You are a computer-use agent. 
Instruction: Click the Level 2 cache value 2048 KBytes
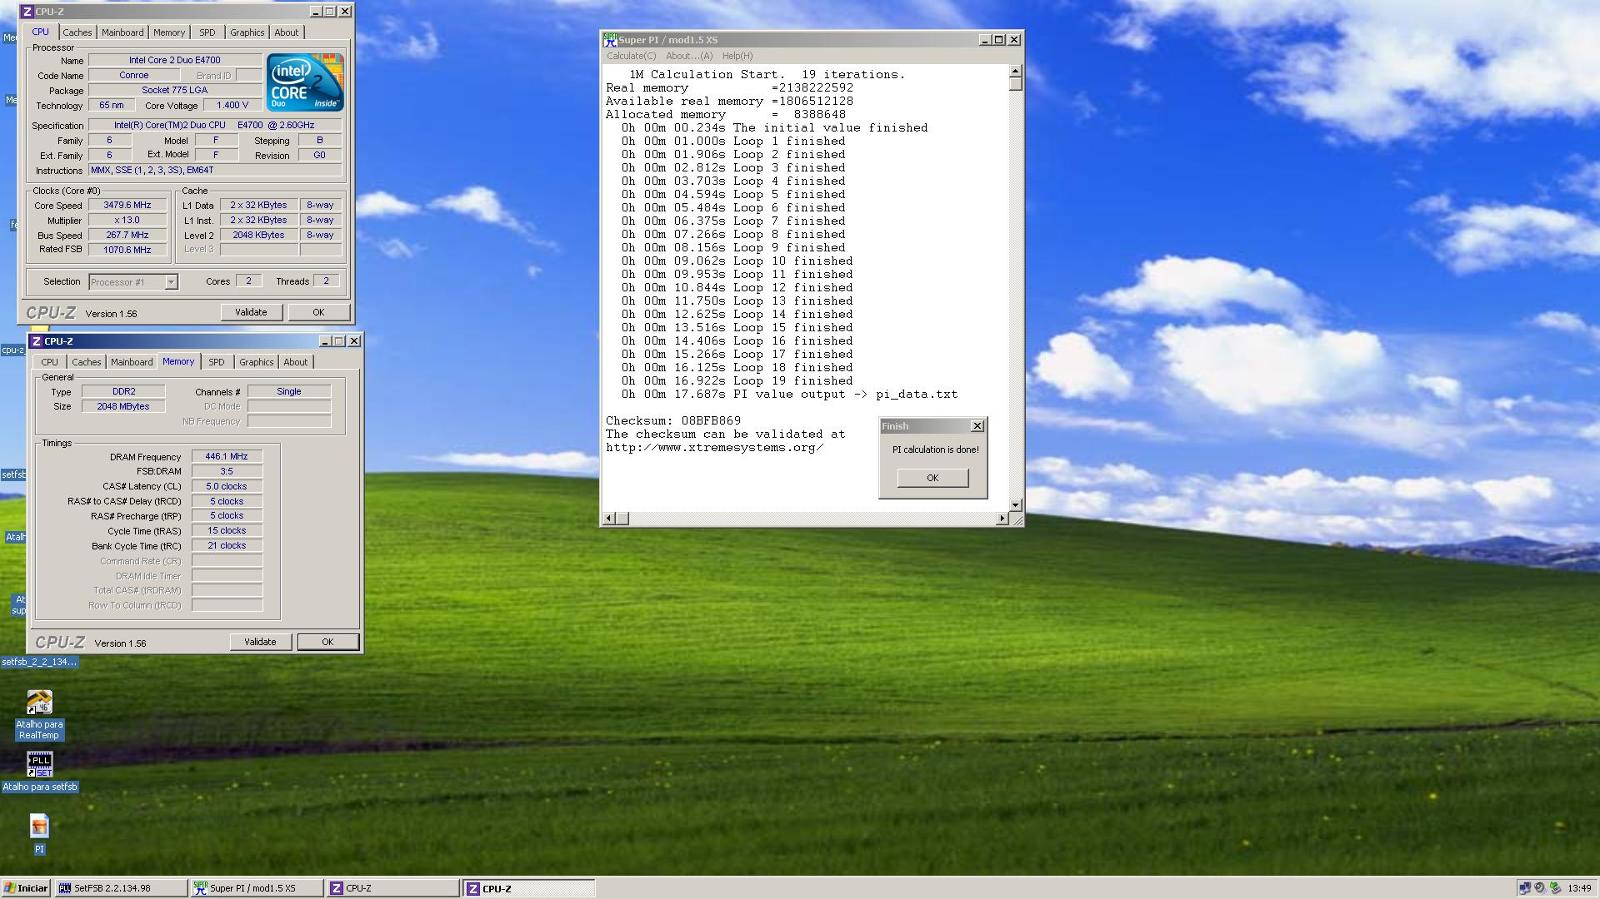pyautogui.click(x=259, y=235)
